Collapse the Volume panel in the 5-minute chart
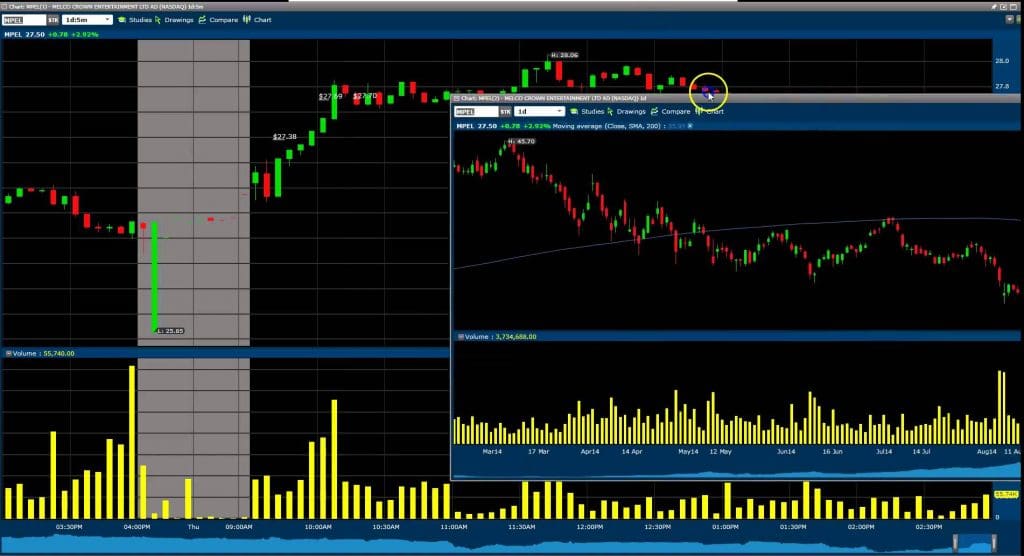 coord(8,353)
